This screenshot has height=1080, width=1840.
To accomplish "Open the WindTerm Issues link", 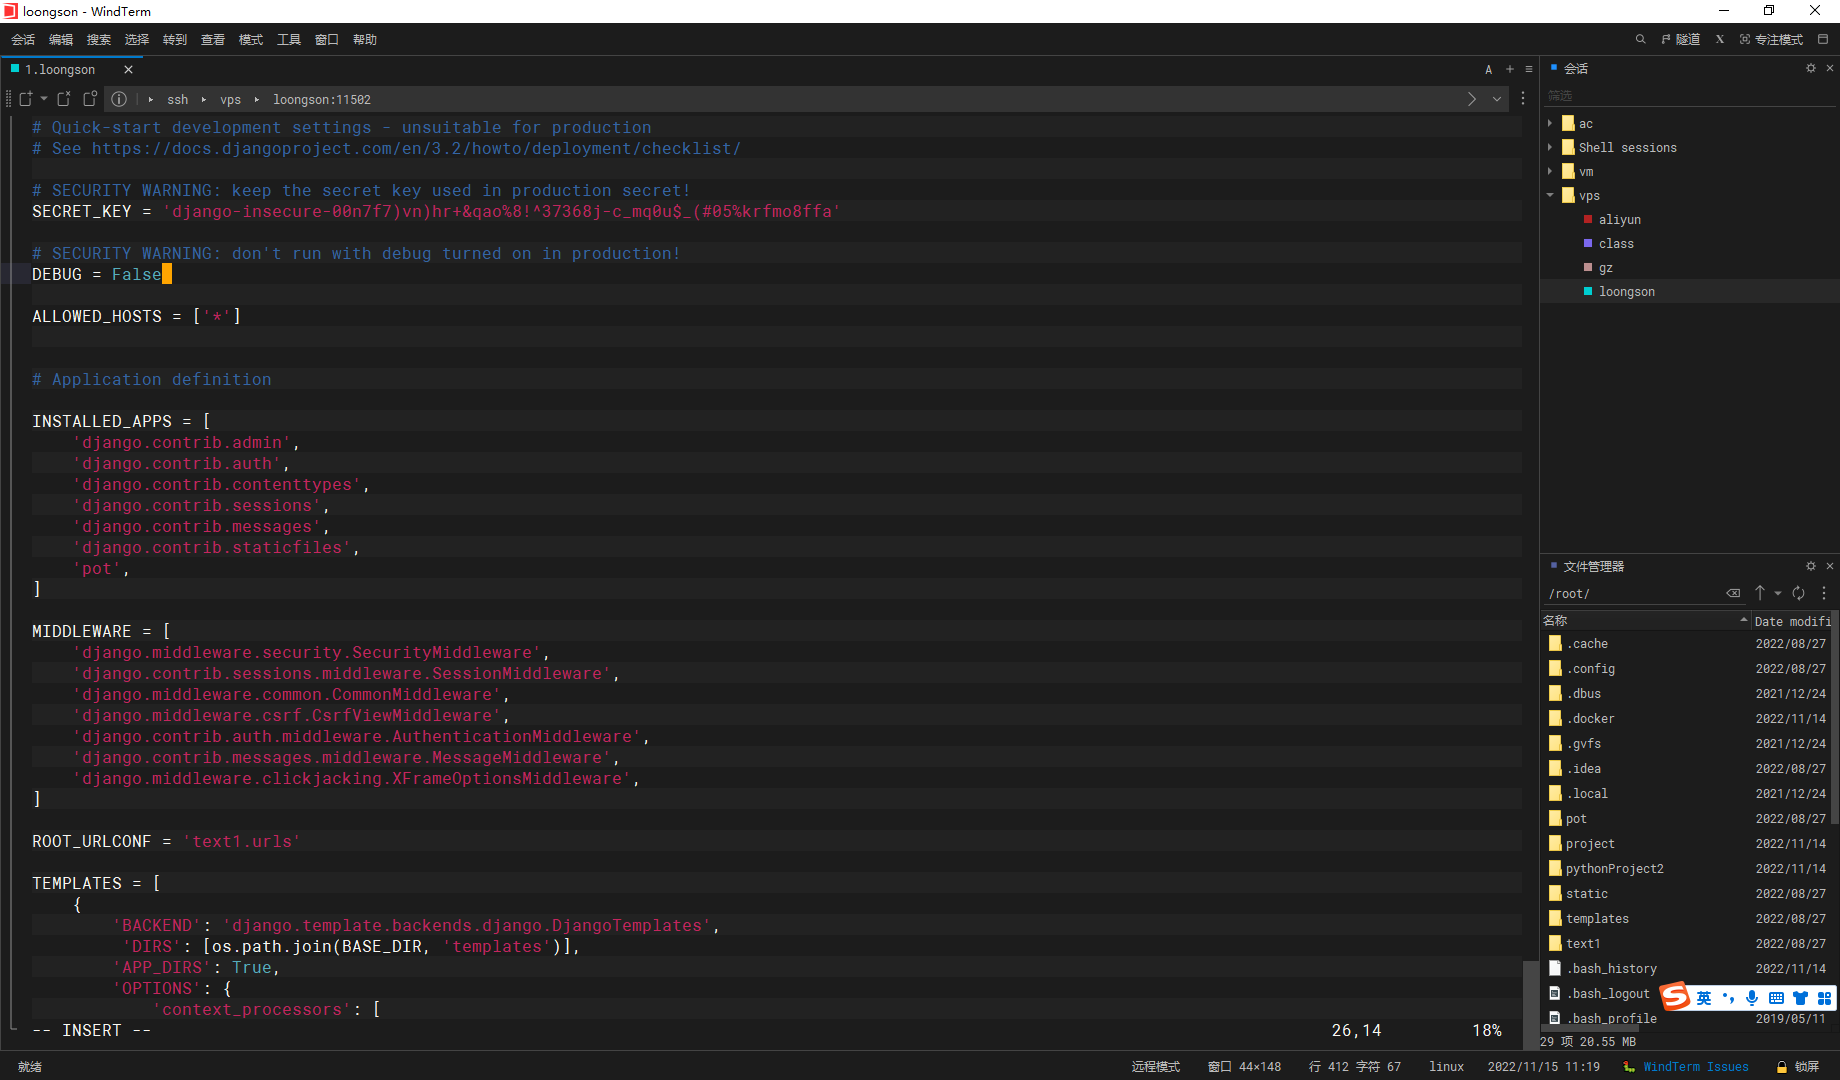I will coord(1695,1067).
